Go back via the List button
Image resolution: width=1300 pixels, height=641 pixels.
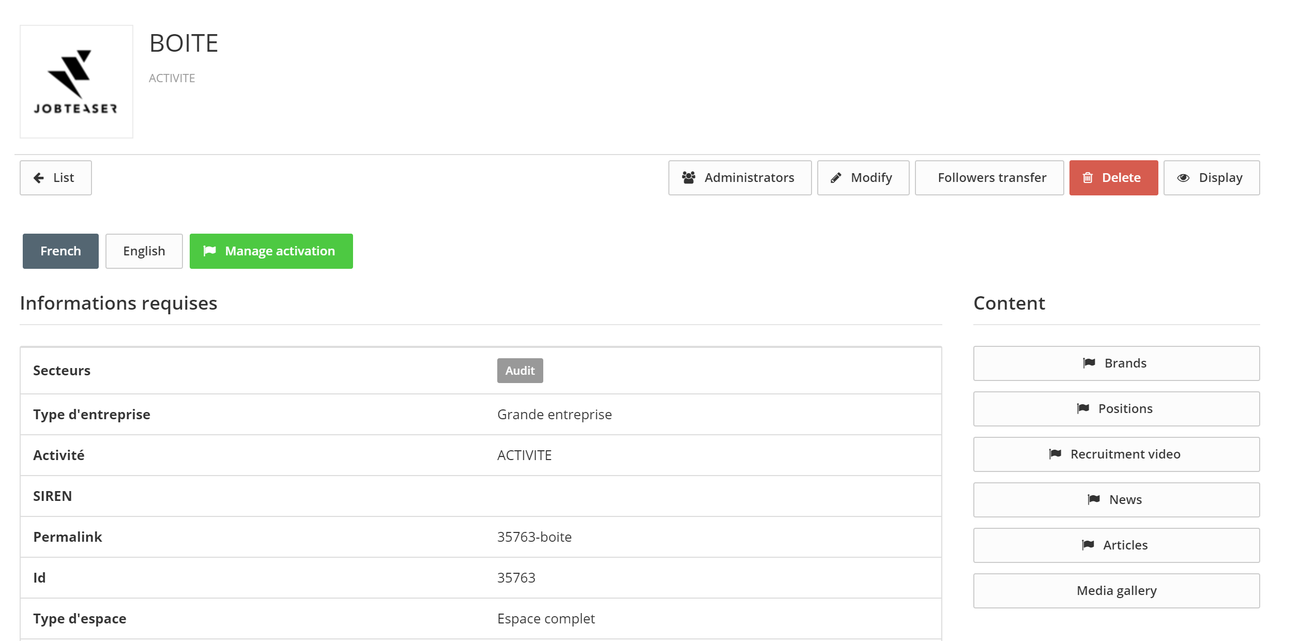tap(56, 178)
